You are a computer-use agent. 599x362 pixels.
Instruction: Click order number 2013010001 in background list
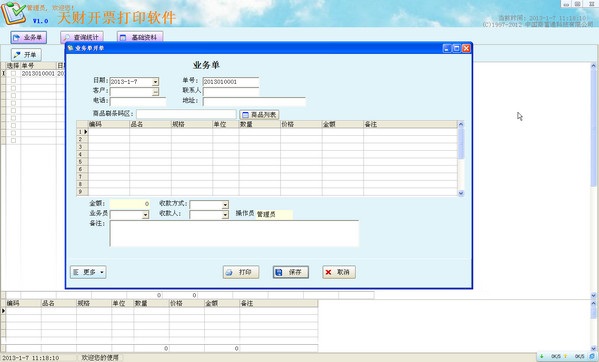click(38, 73)
